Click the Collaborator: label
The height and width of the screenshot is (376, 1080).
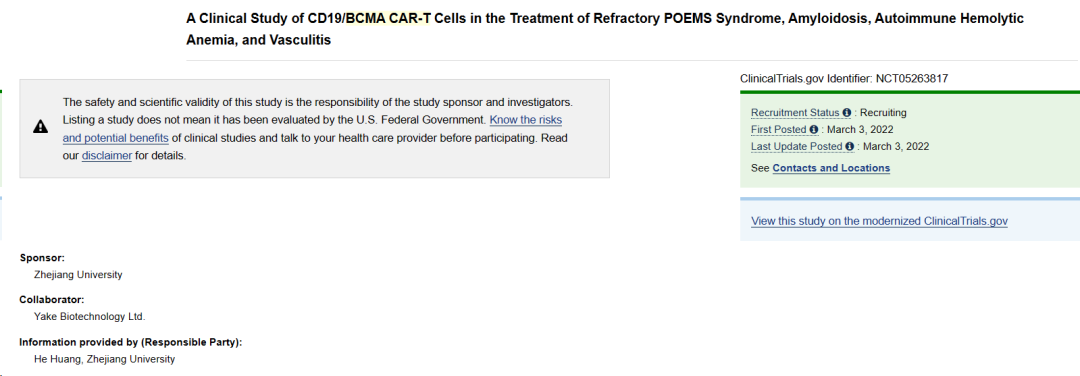pos(52,300)
